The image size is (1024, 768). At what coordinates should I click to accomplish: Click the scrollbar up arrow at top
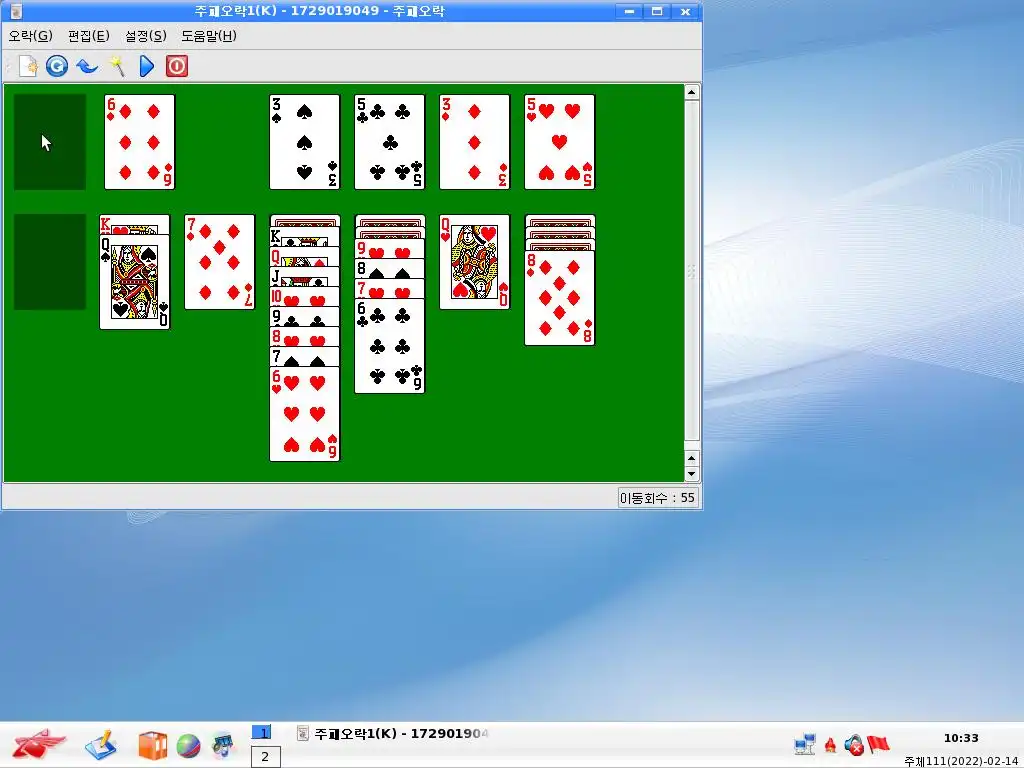tap(692, 92)
